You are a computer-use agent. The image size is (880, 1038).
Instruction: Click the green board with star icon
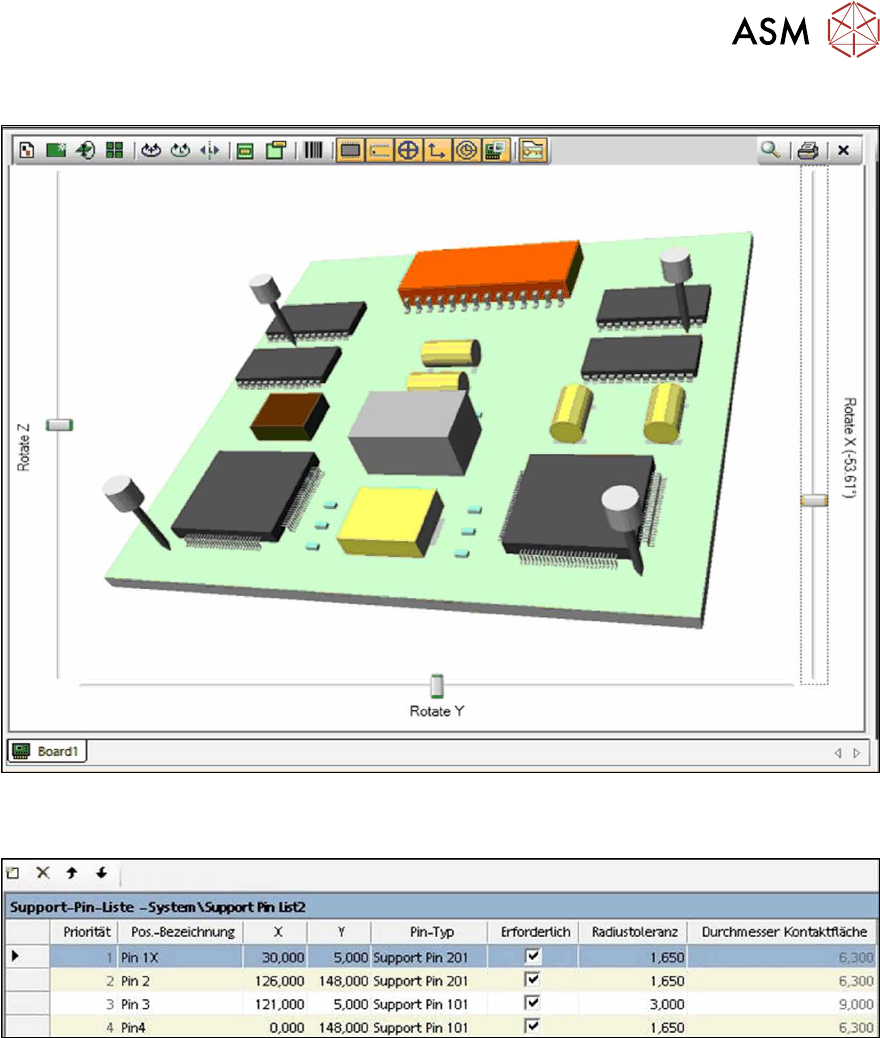pyautogui.click(x=56, y=150)
